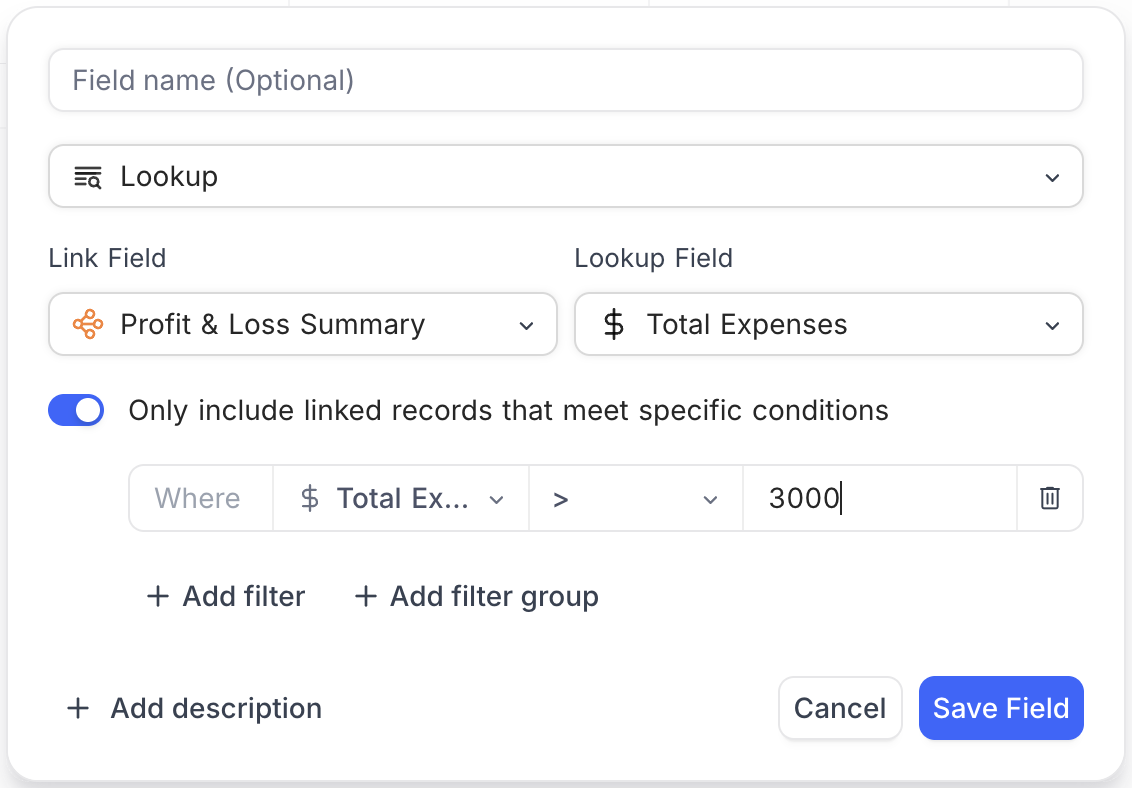Screen dimensions: 1132x788
Task: Delete the filter using the trash icon
Action: pos(1050,498)
